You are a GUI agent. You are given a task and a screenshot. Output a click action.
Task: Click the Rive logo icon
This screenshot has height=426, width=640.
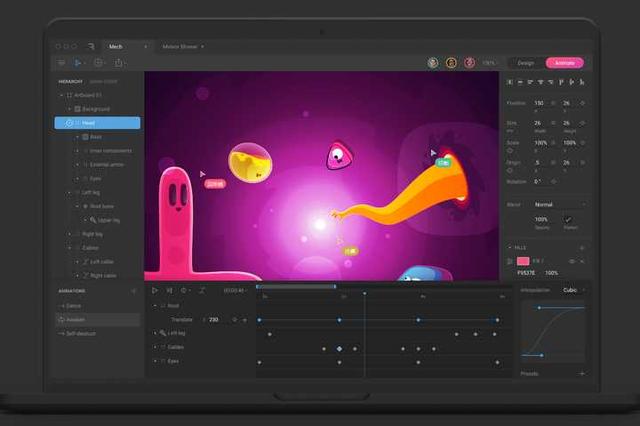tap(90, 46)
